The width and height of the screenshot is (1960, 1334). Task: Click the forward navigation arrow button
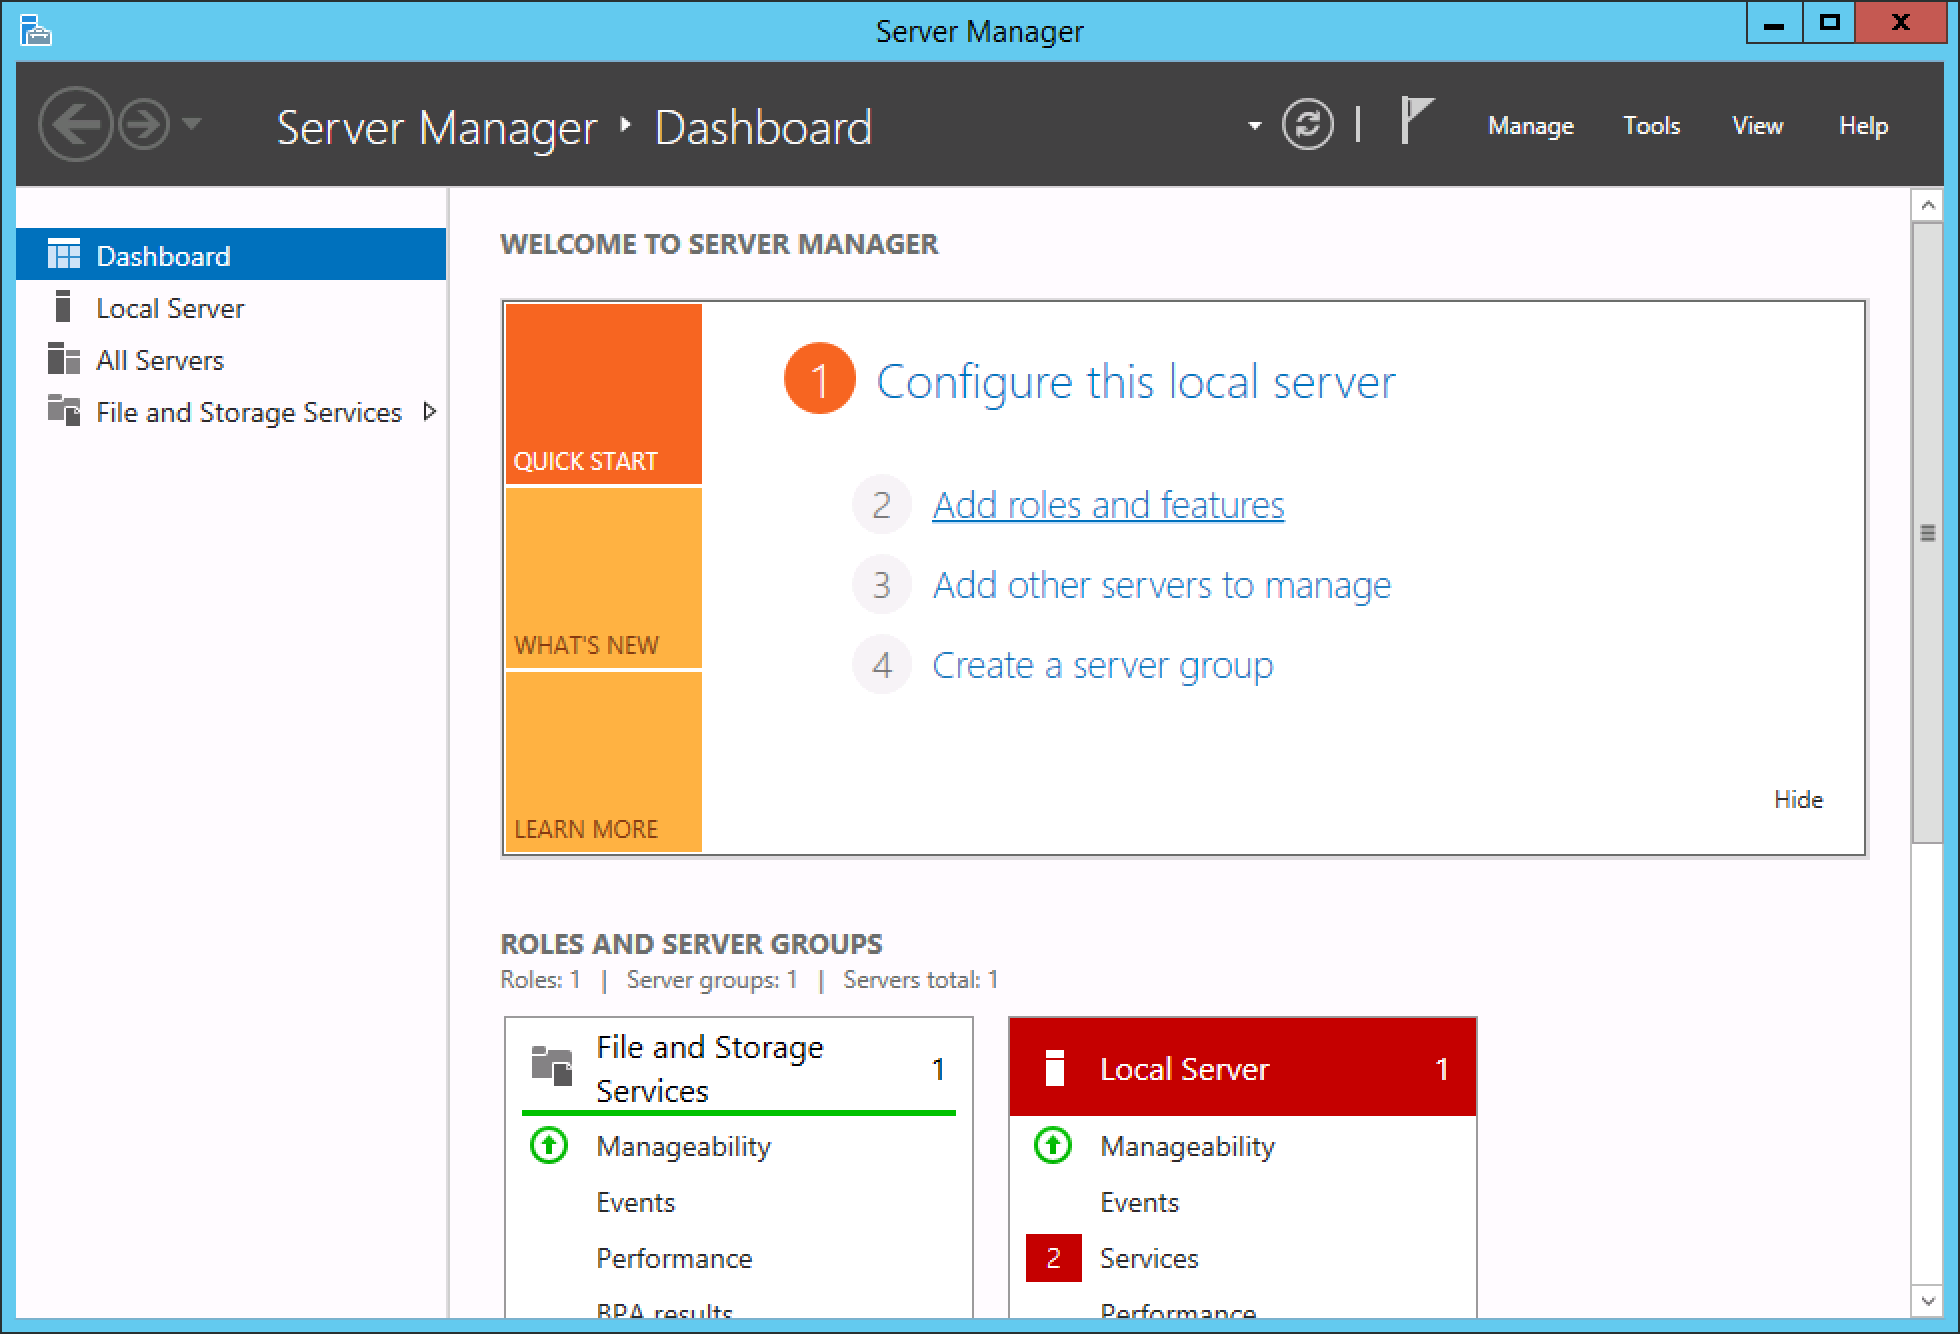(144, 125)
